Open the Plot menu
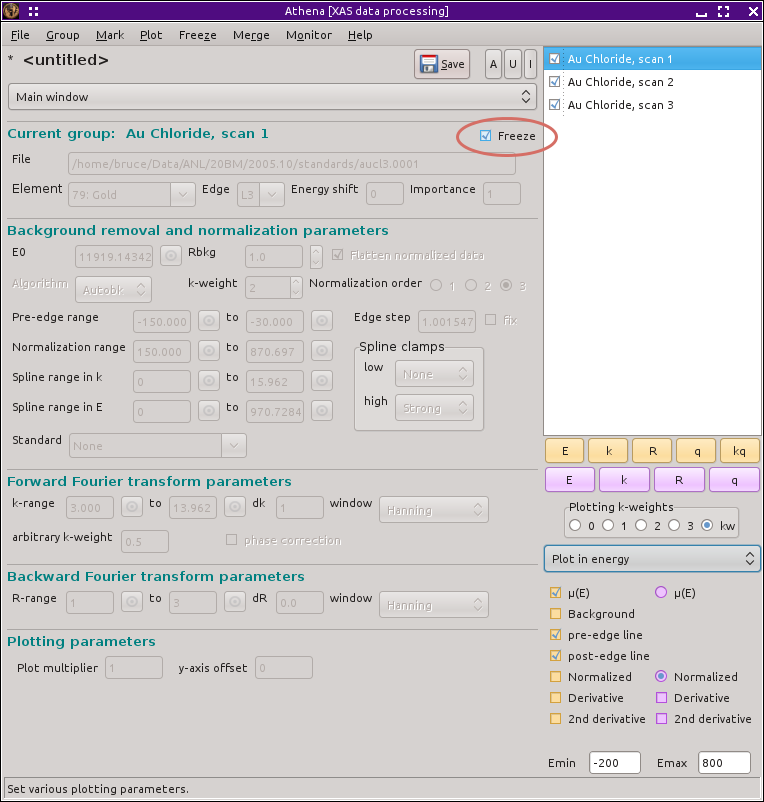Viewport: 764px width, 802px height. pos(151,35)
